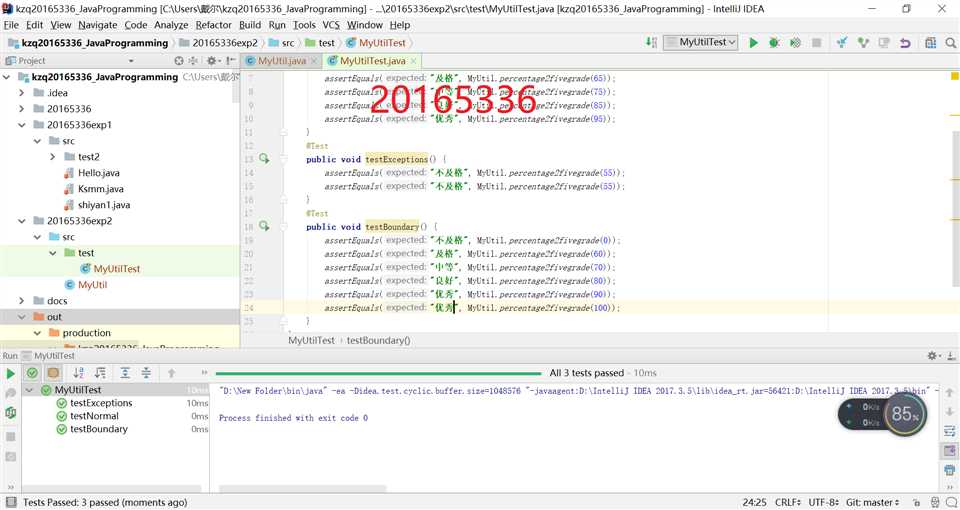Click the tool window quick-access icon in status bar
The width and height of the screenshot is (960, 510).
pyautogui.click(x=10, y=502)
